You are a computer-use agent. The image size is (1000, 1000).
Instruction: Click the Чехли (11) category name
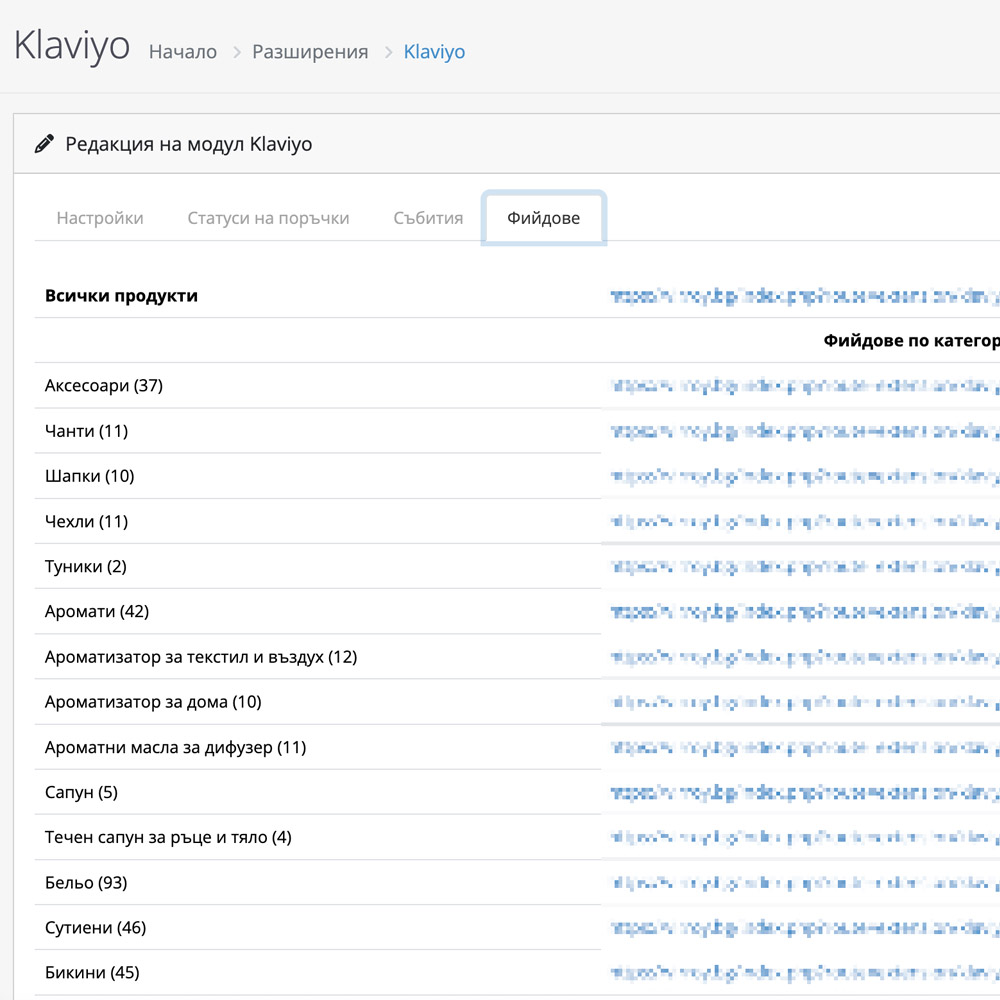tap(87, 521)
